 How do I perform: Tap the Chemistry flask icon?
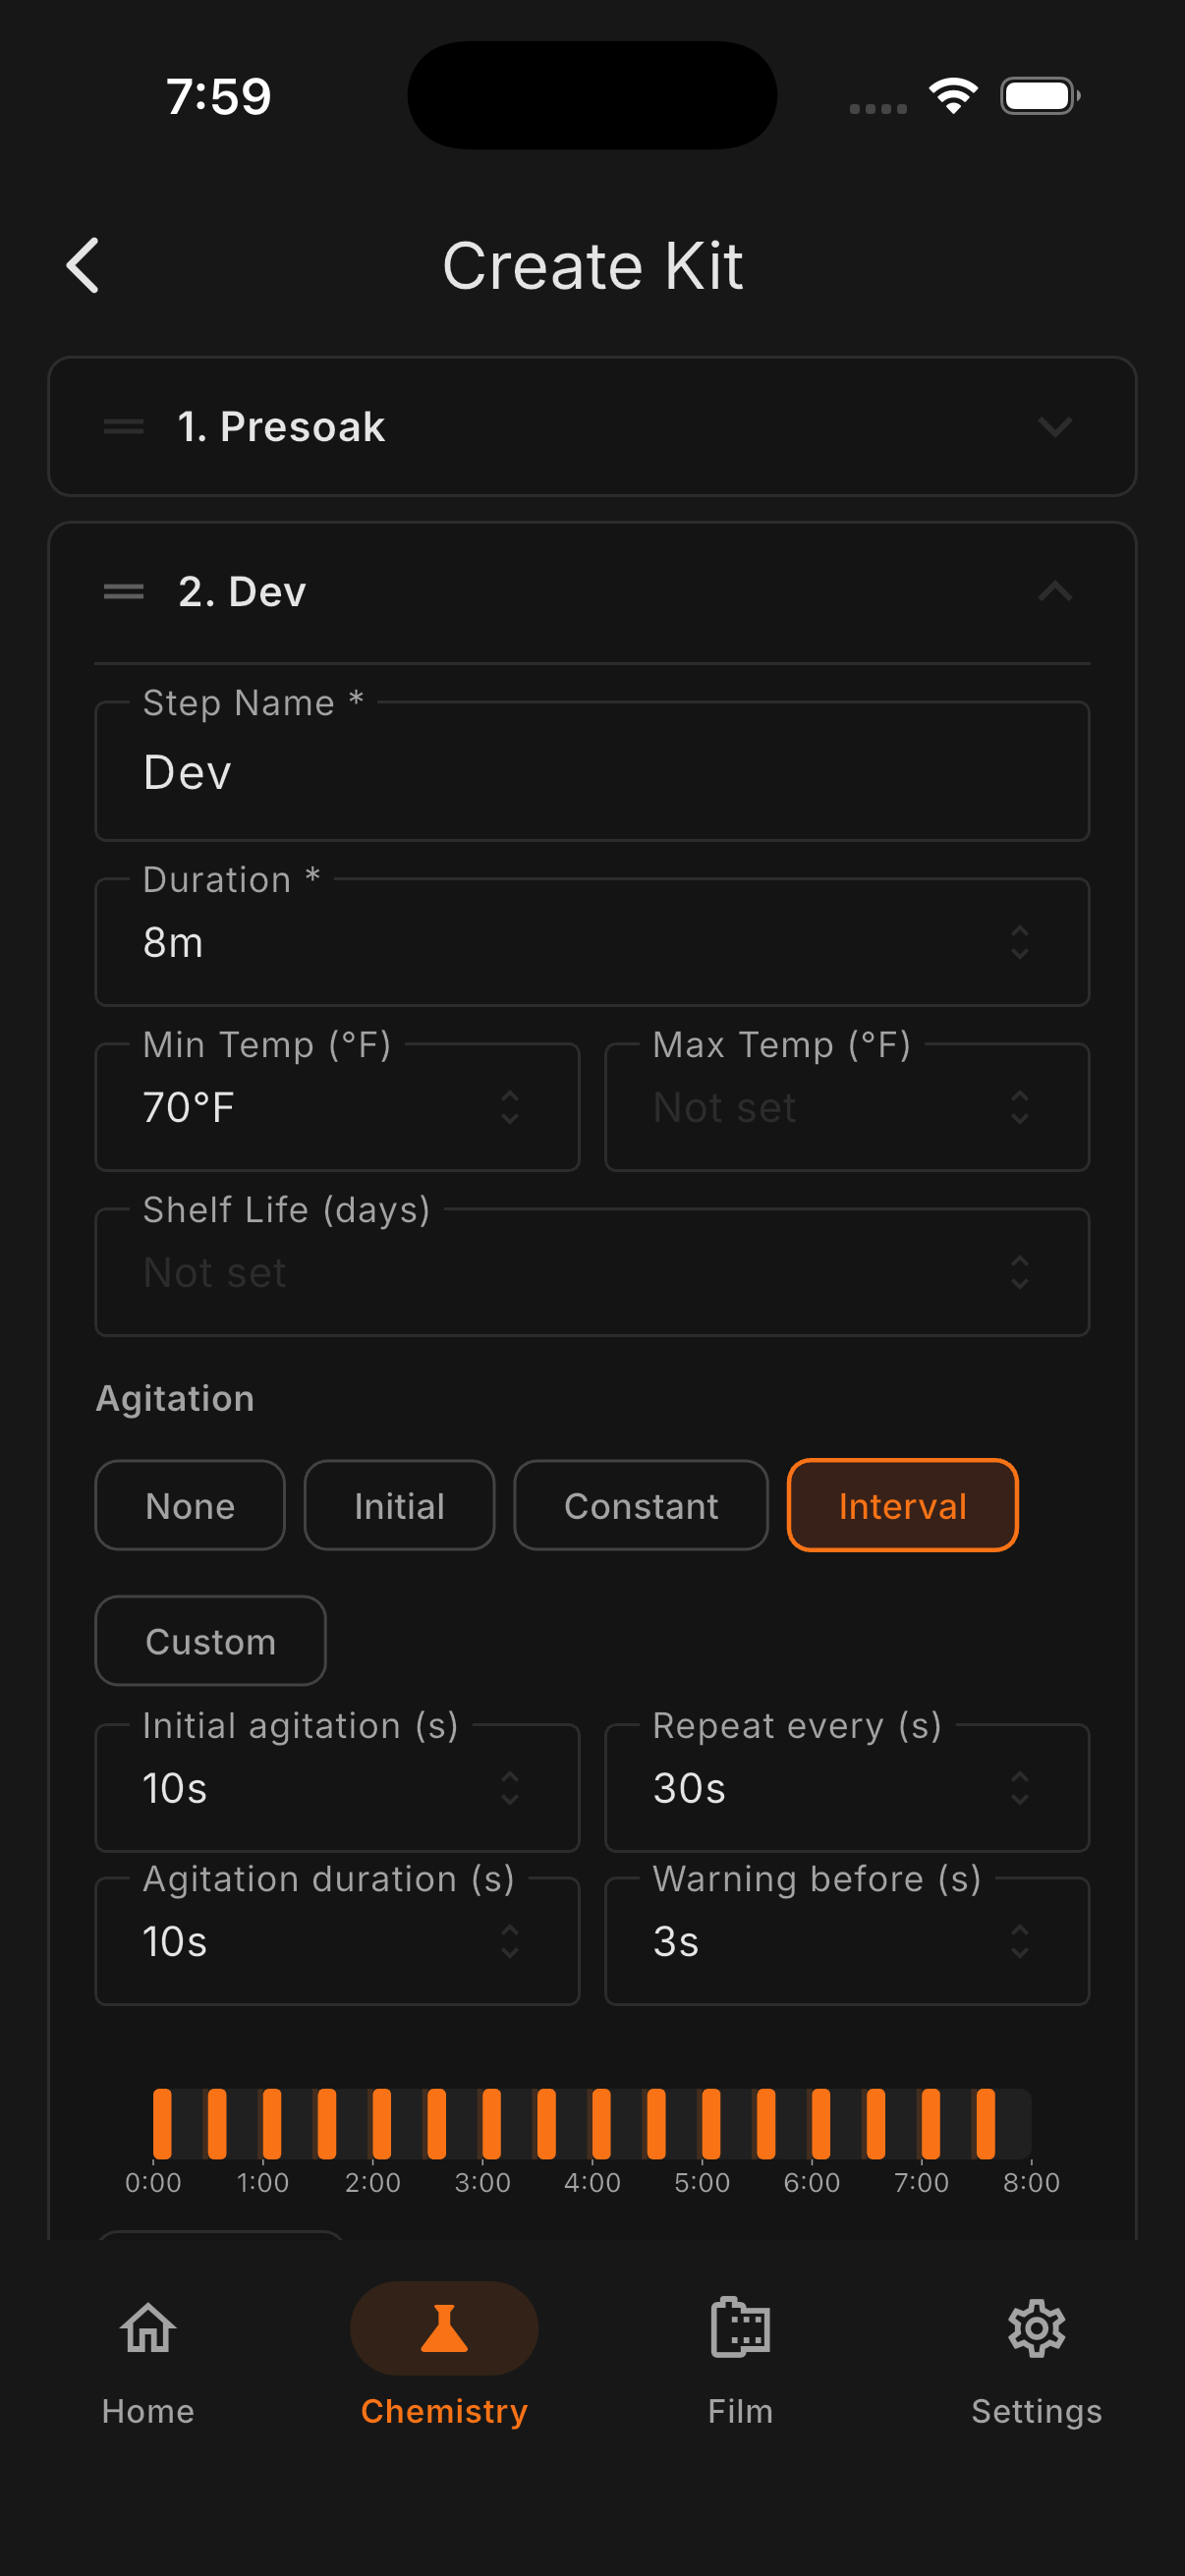click(444, 2329)
